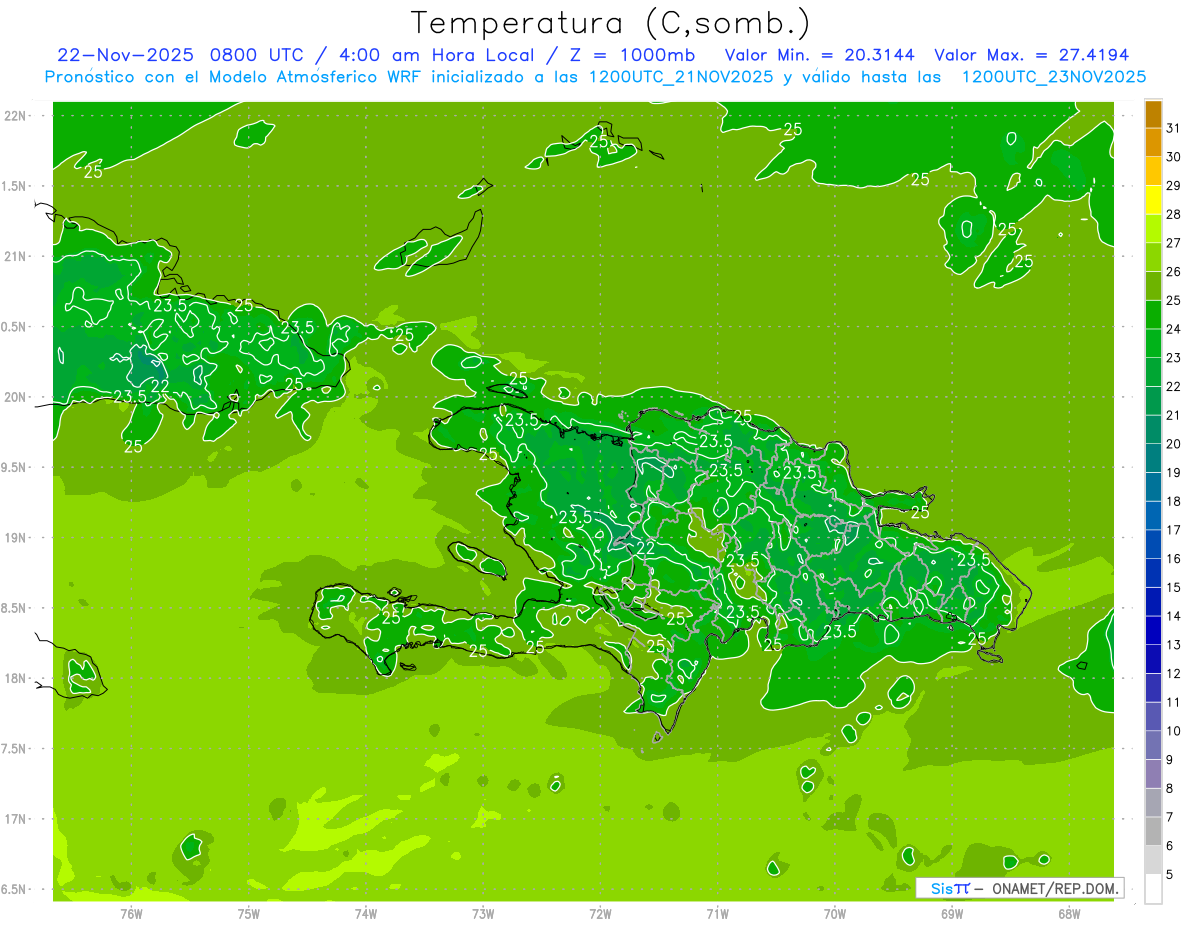
Task: Click the "15" value on the color scale
Action: click(1174, 587)
